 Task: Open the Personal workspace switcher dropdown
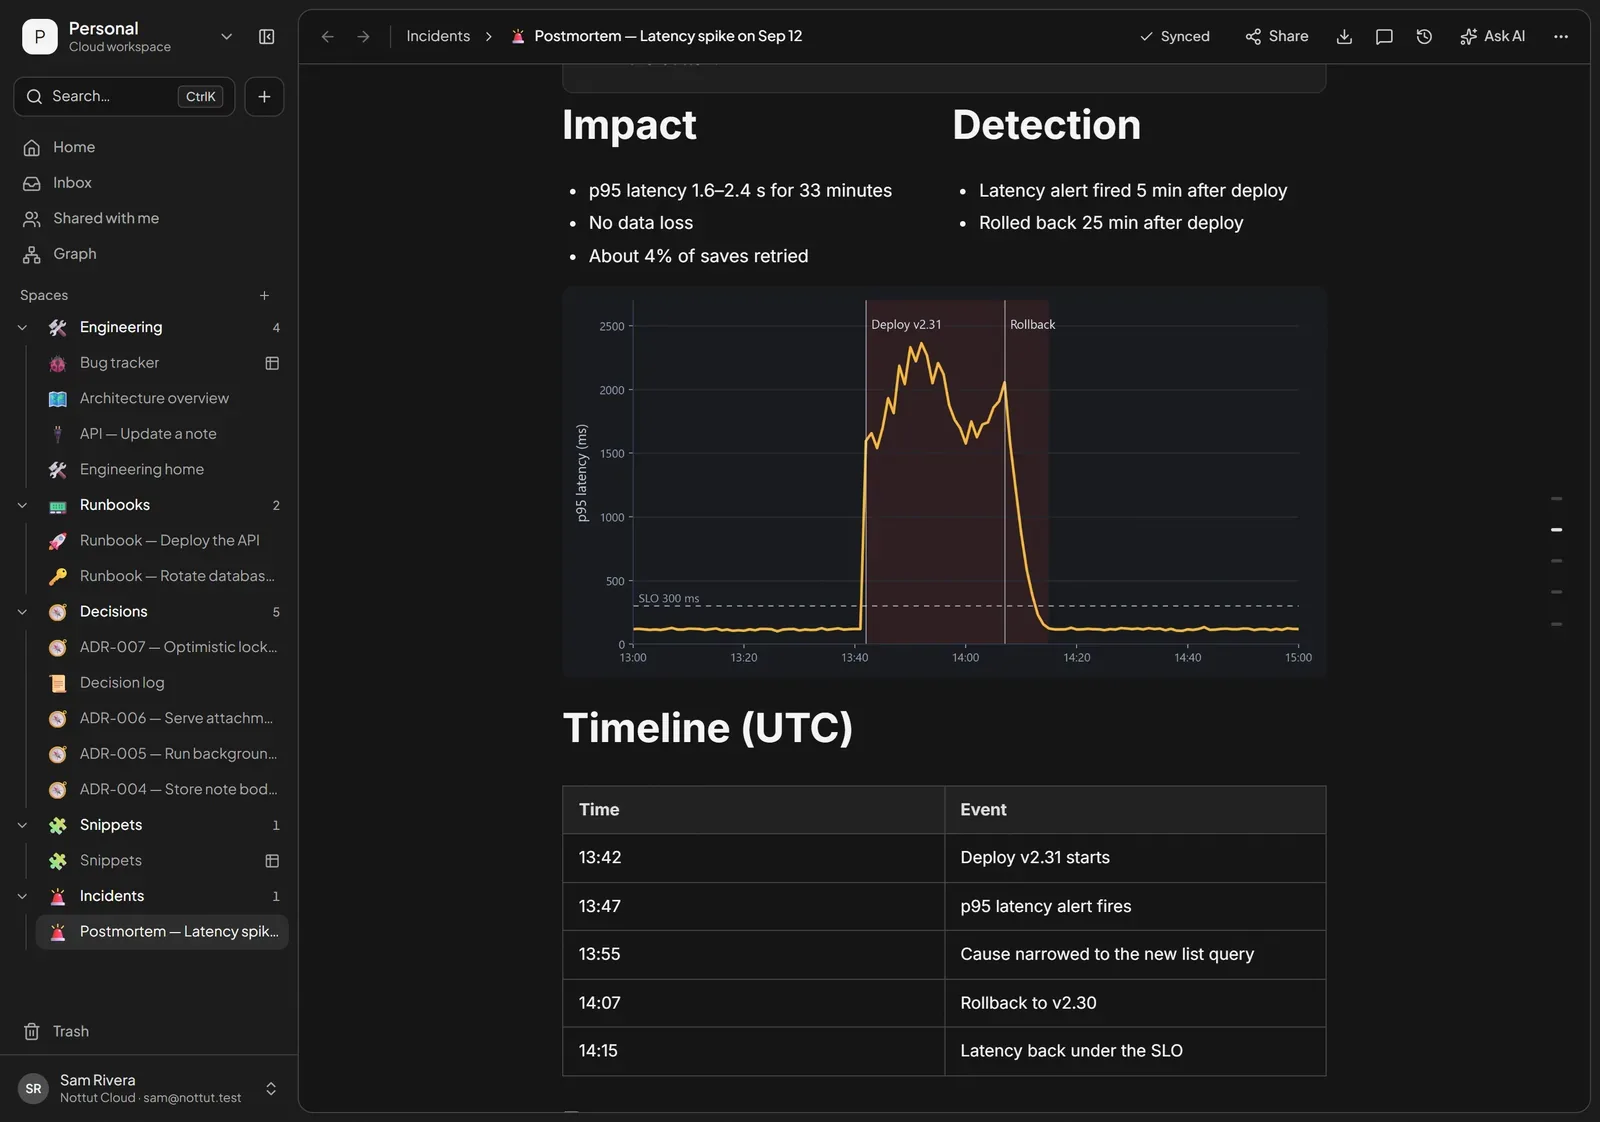(128, 37)
